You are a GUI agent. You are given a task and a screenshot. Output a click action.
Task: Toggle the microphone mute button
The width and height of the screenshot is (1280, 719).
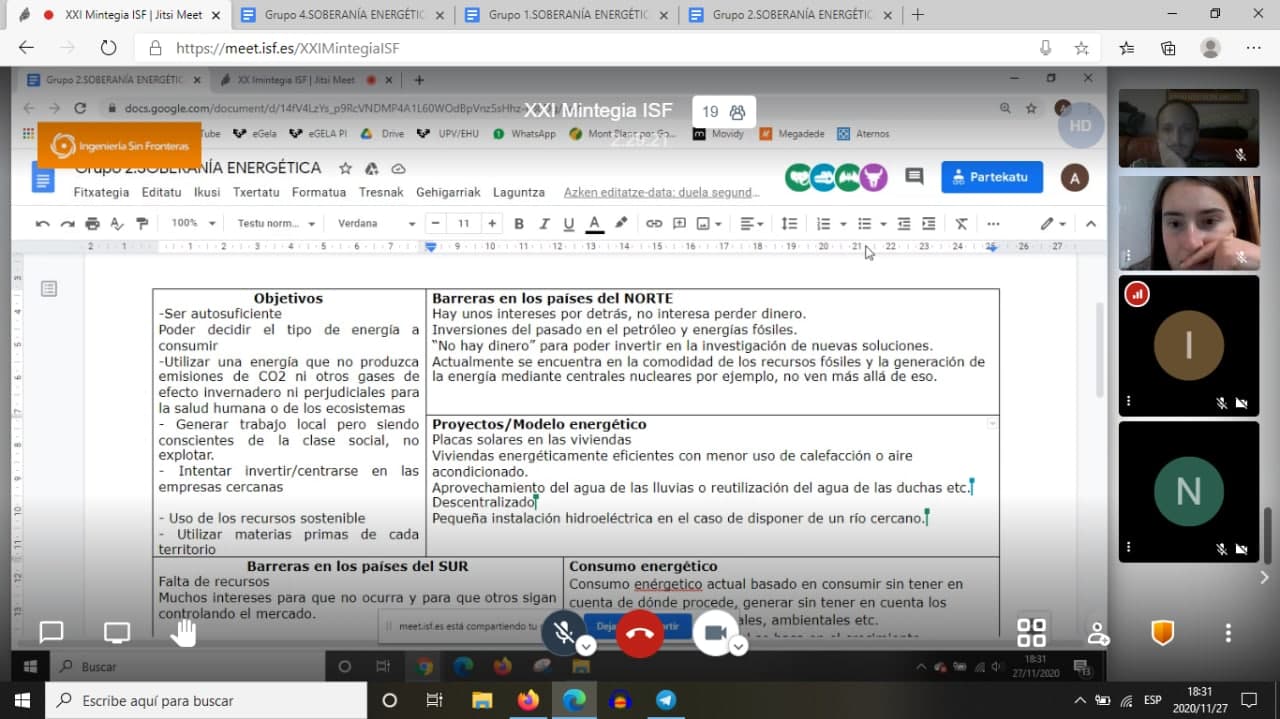pos(563,632)
